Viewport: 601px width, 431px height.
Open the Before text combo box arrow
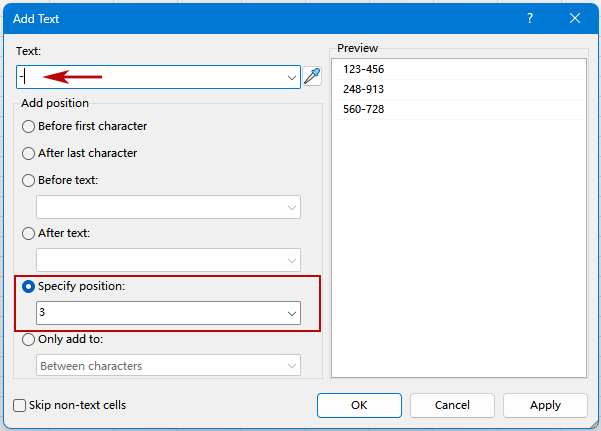[292, 207]
